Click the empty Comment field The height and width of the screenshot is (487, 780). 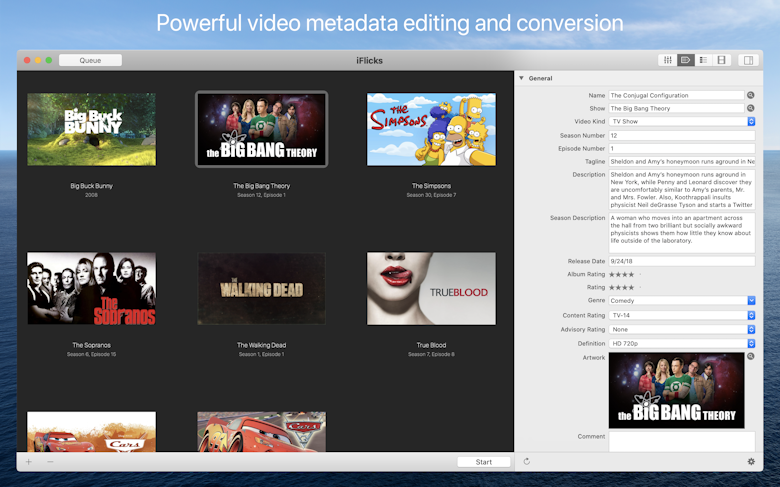tap(682, 441)
